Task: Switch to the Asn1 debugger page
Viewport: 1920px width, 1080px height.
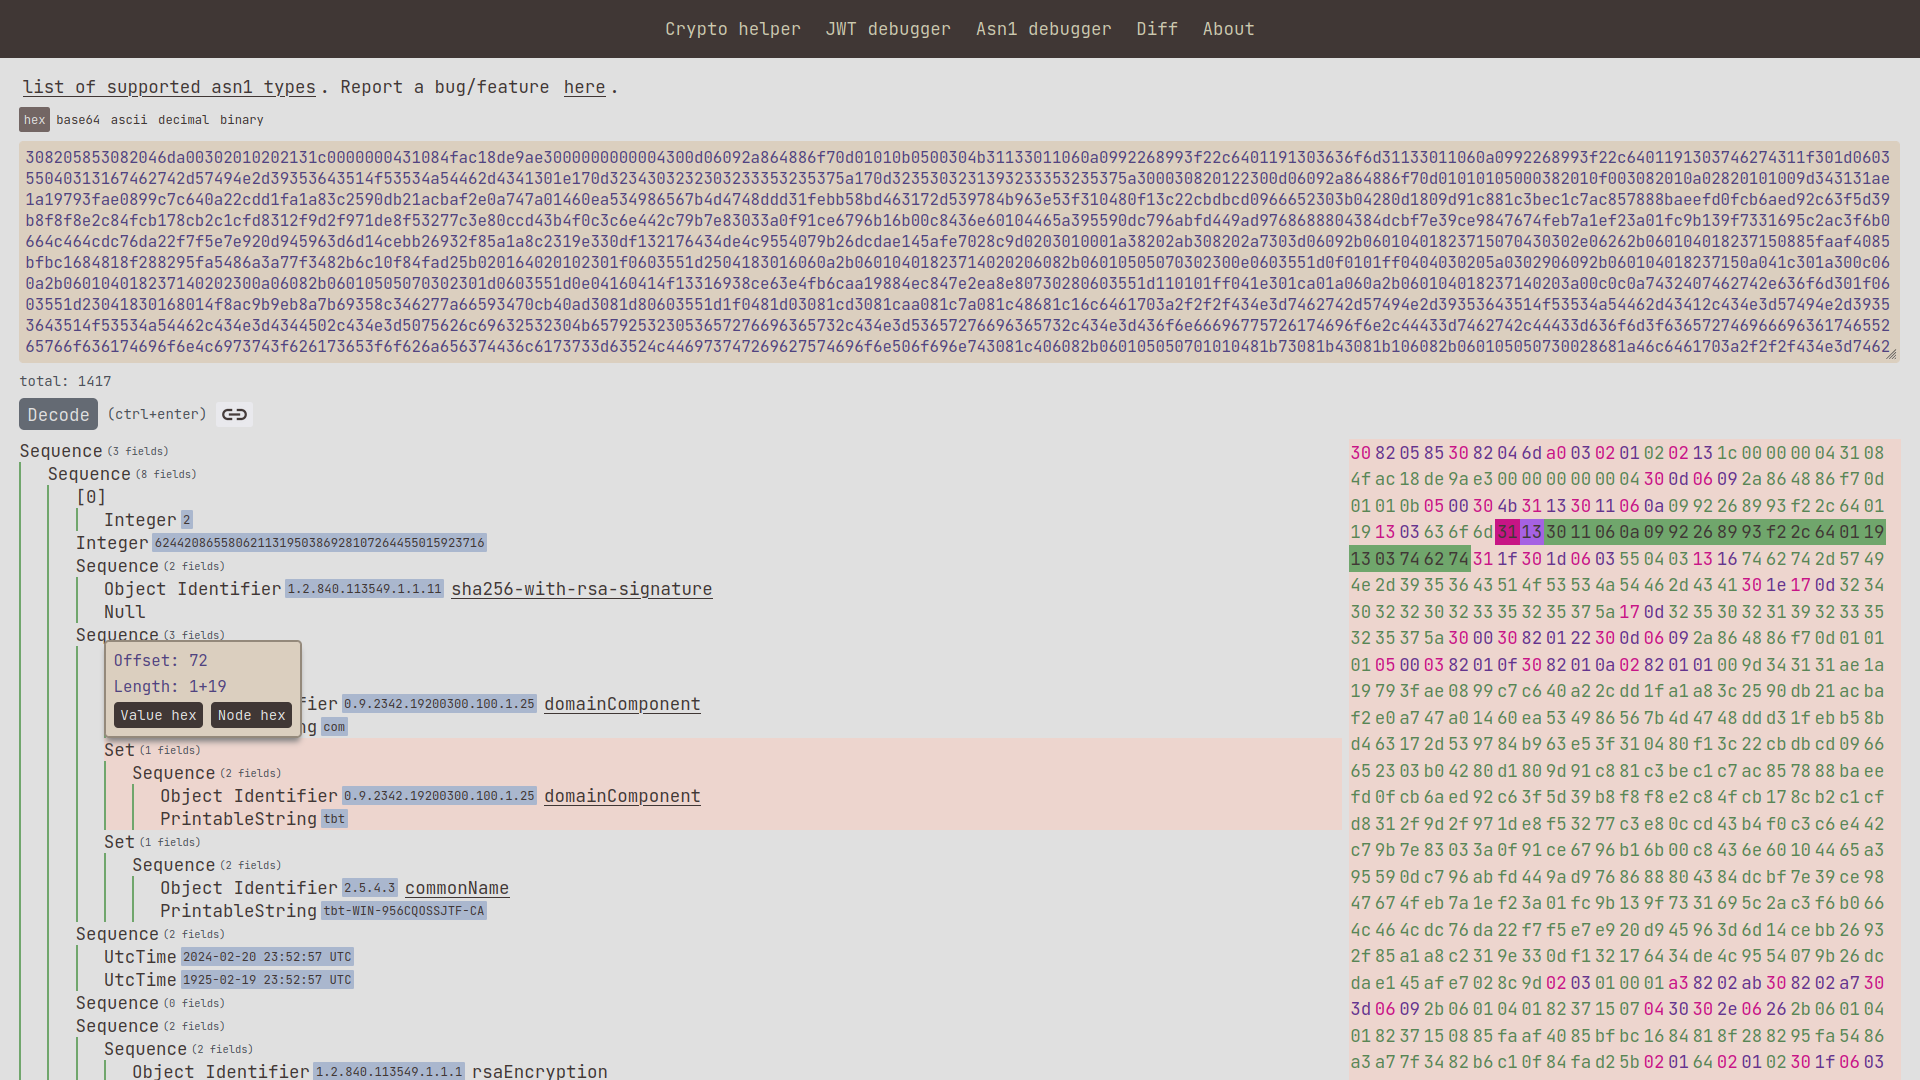Action: click(1043, 29)
